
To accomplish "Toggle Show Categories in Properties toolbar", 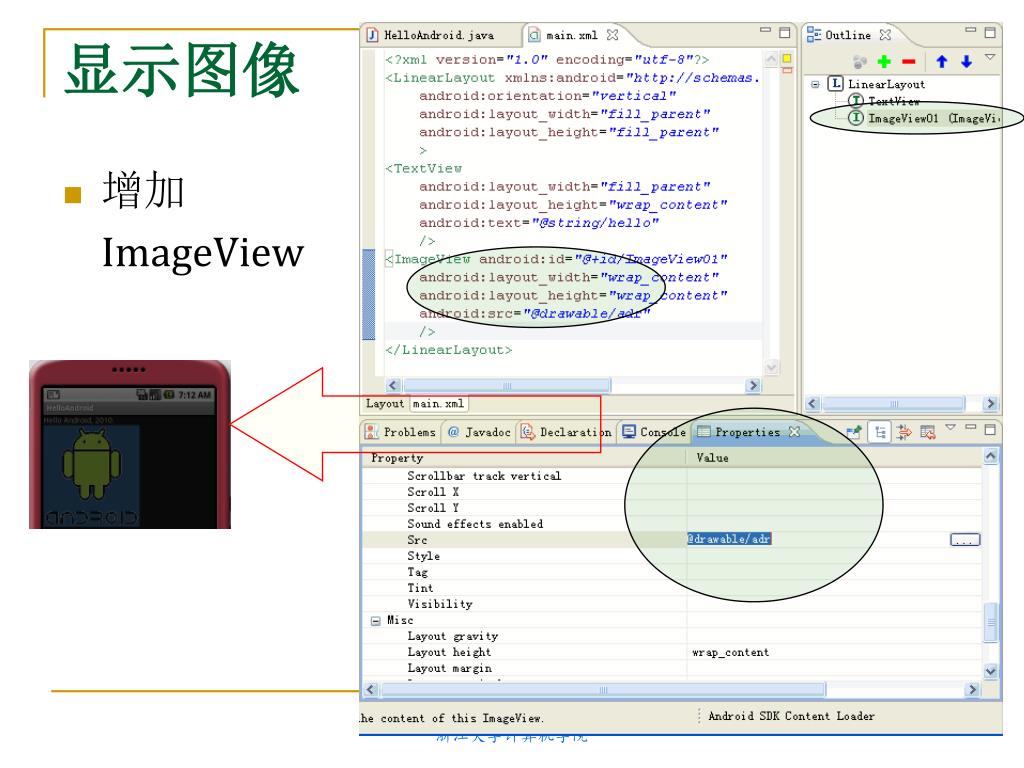I will pos(880,432).
